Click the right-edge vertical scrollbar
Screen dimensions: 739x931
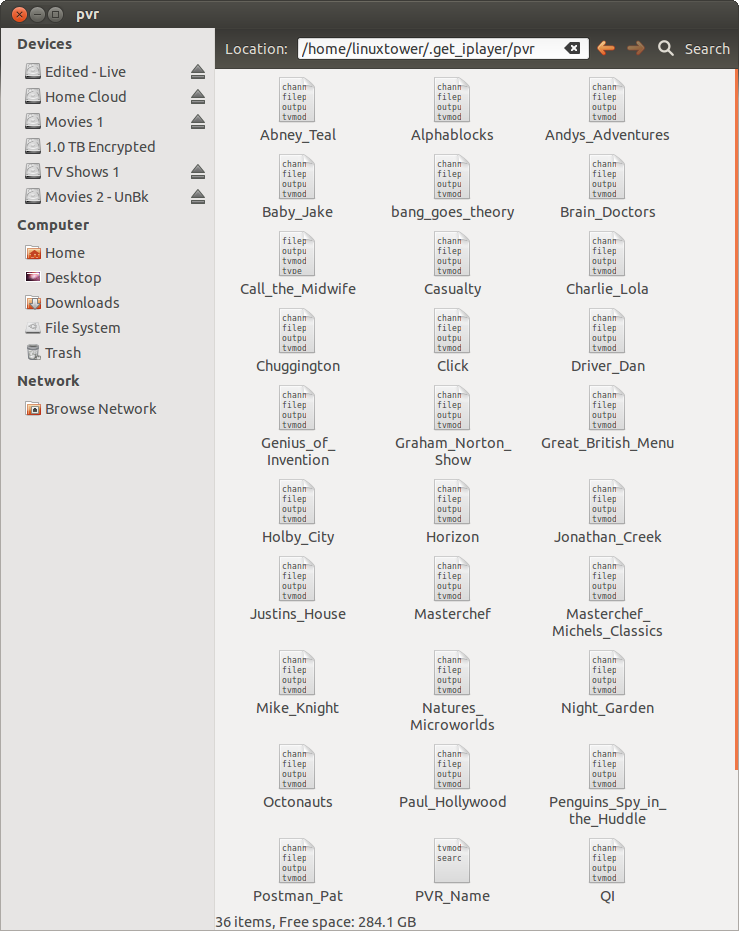[x=737, y=420]
